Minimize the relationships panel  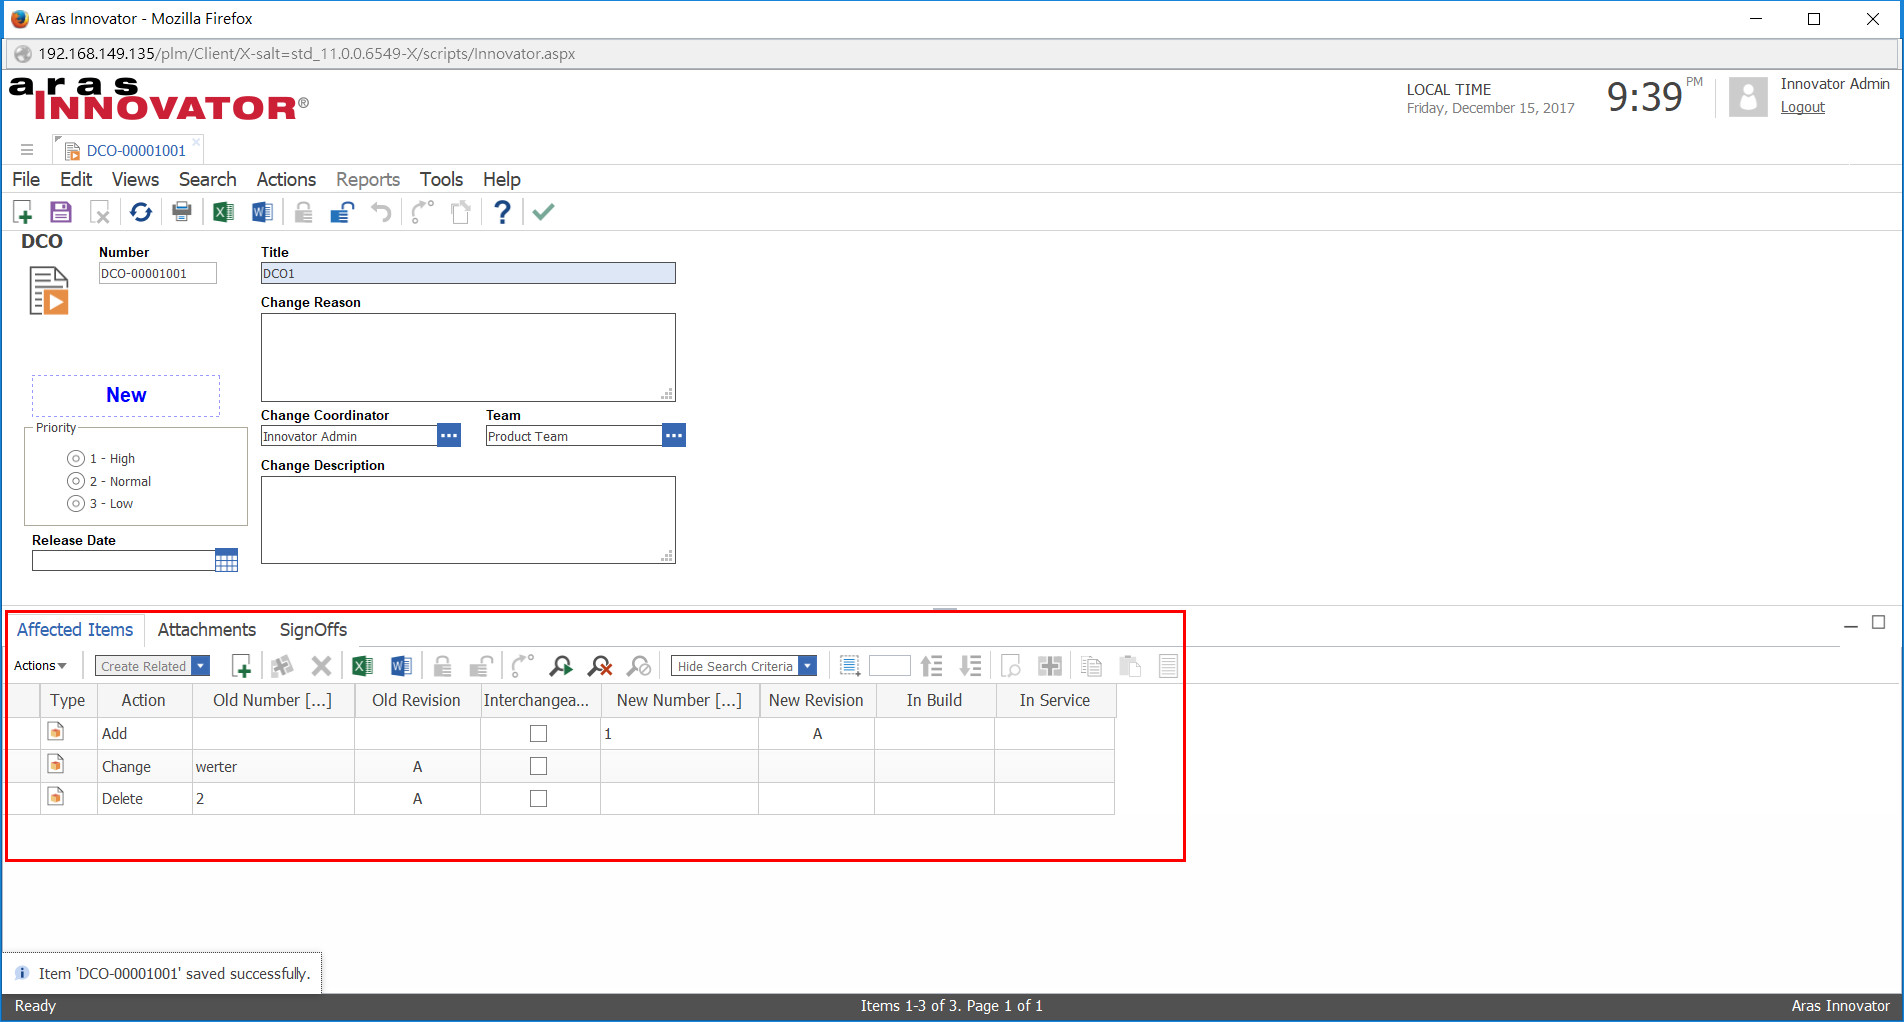[1851, 624]
